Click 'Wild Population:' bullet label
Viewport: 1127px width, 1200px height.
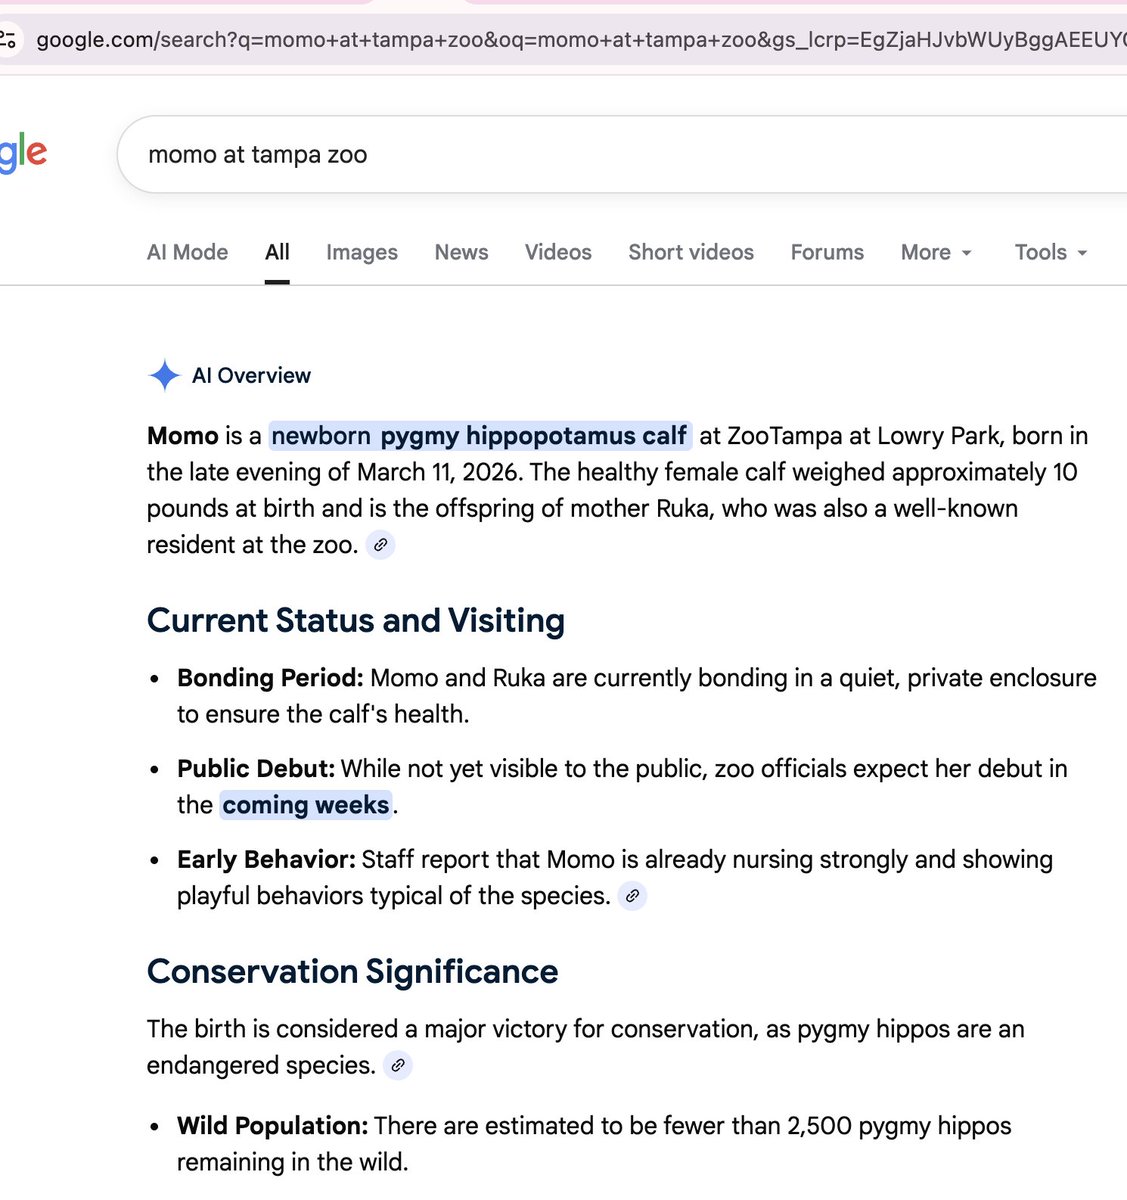tap(273, 1126)
